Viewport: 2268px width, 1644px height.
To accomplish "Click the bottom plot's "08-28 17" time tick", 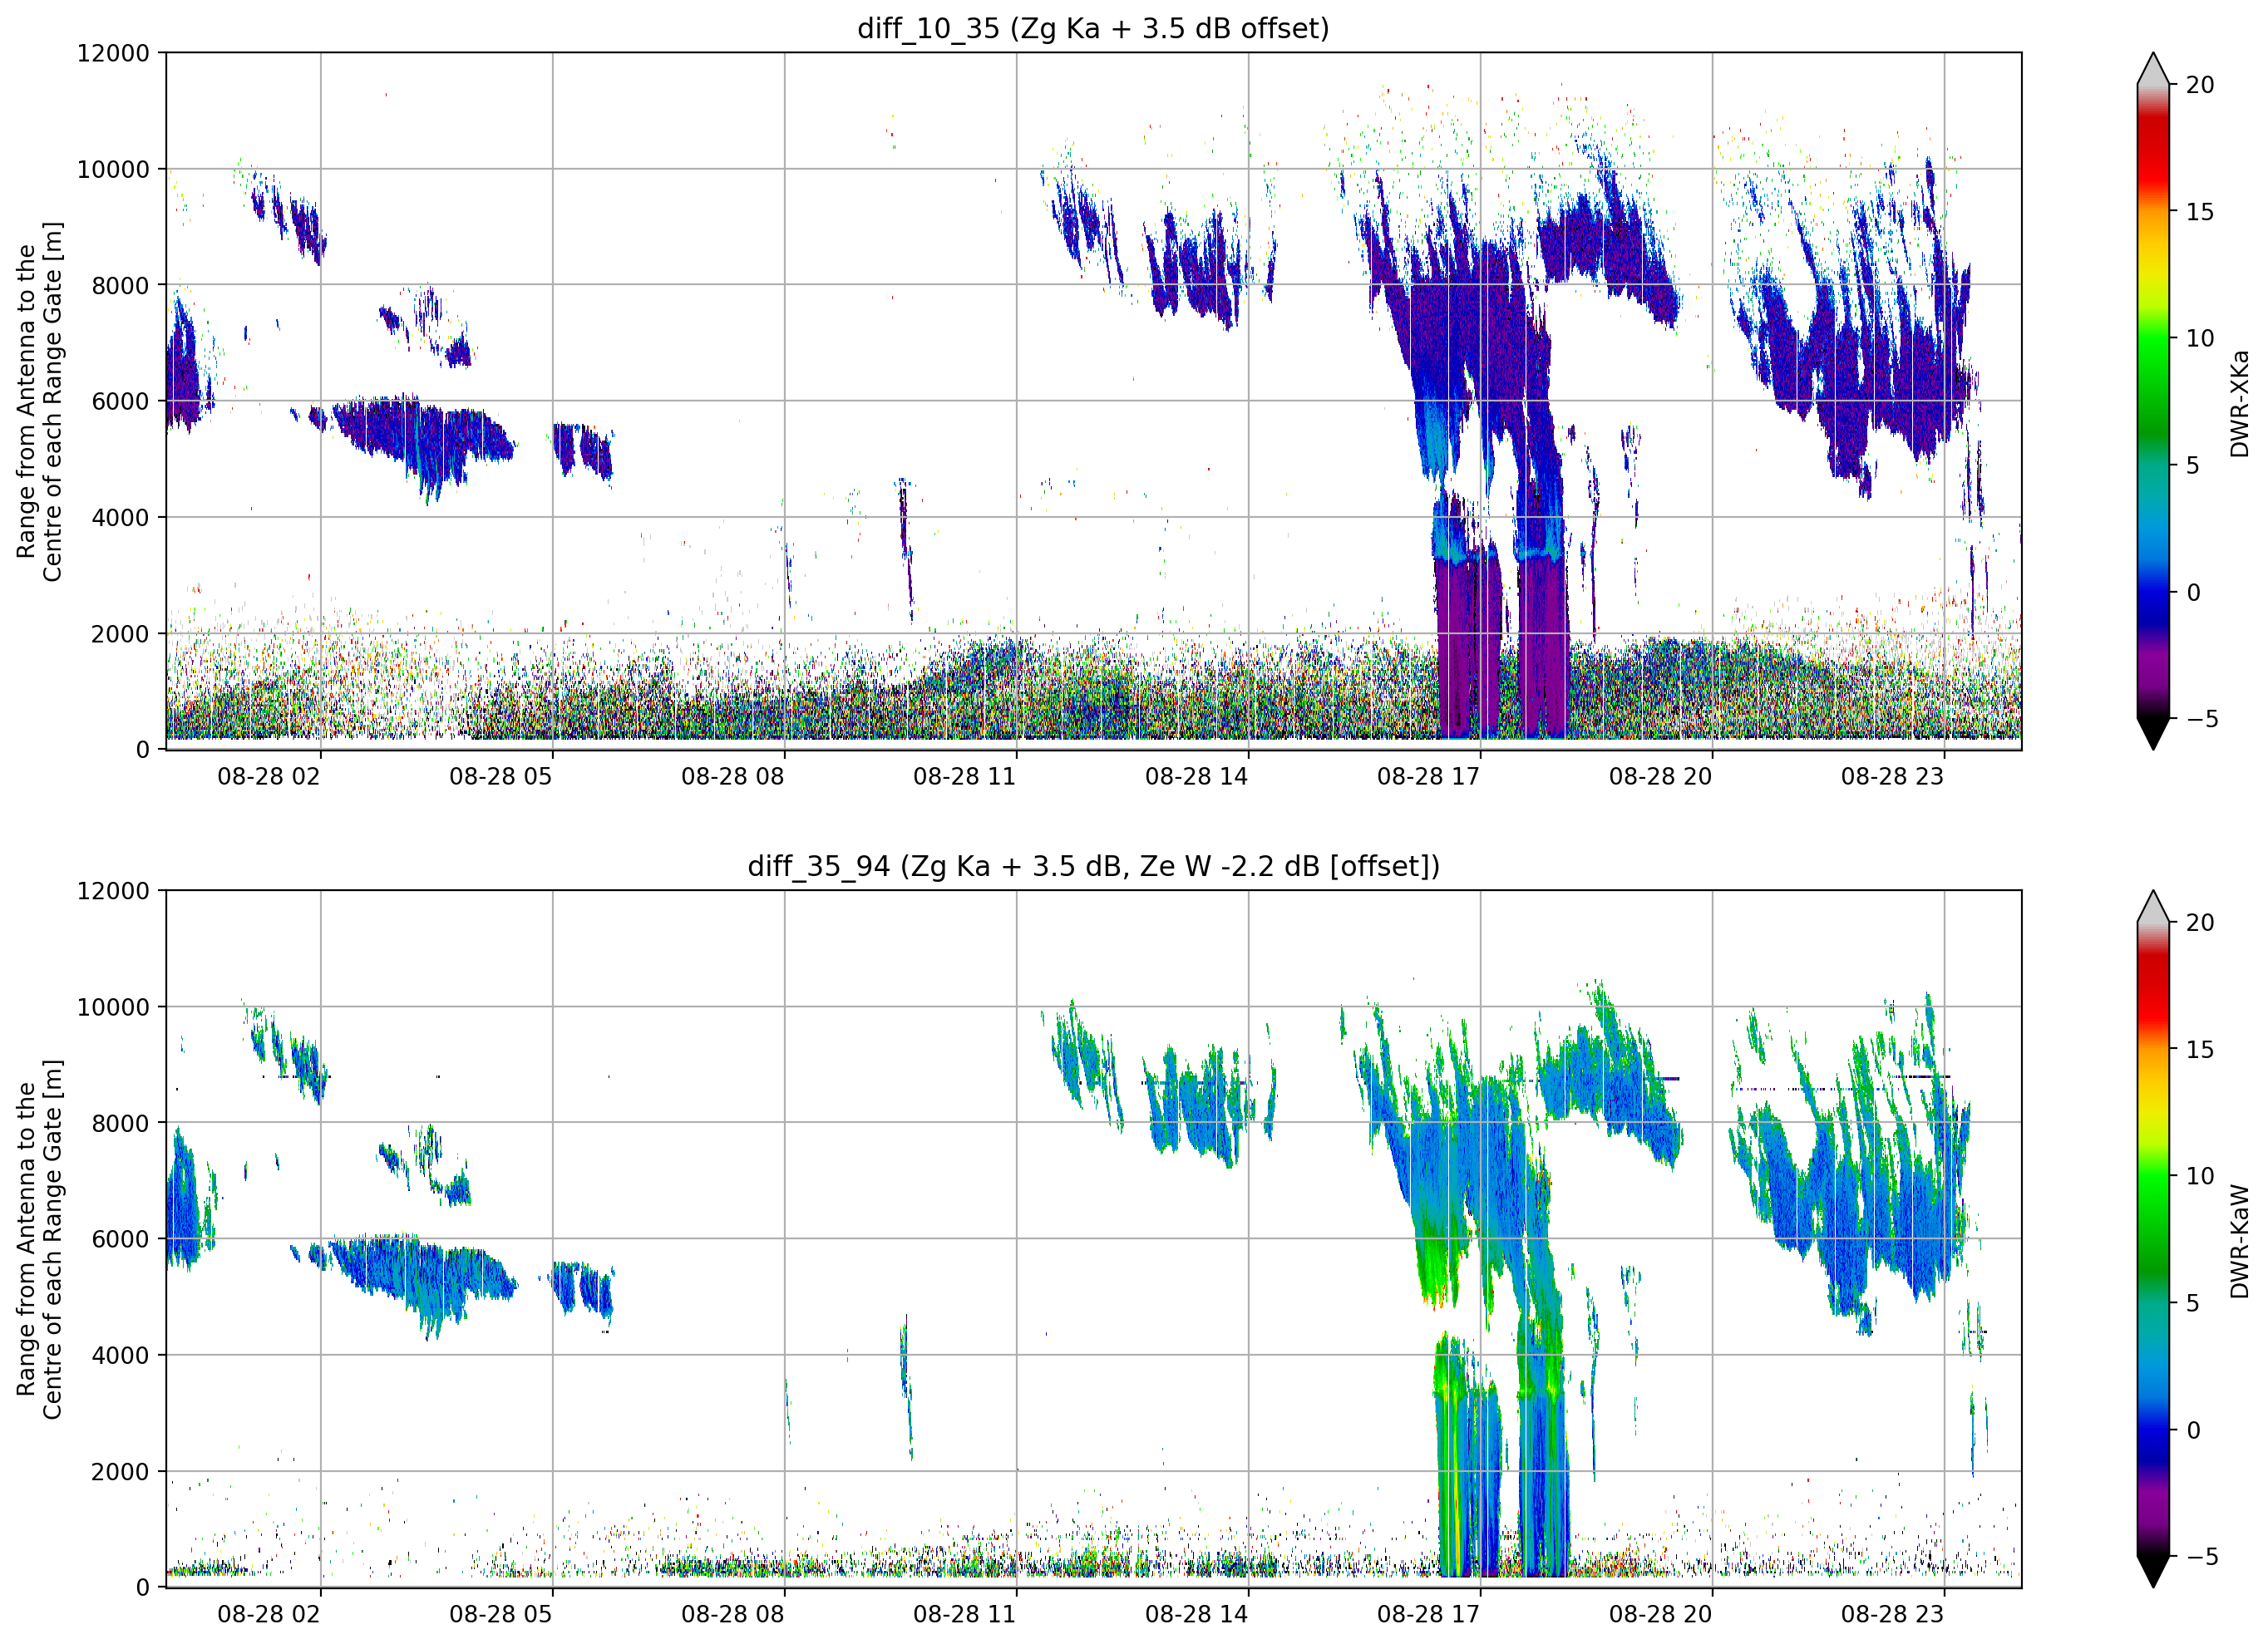I will point(1428,1614).
